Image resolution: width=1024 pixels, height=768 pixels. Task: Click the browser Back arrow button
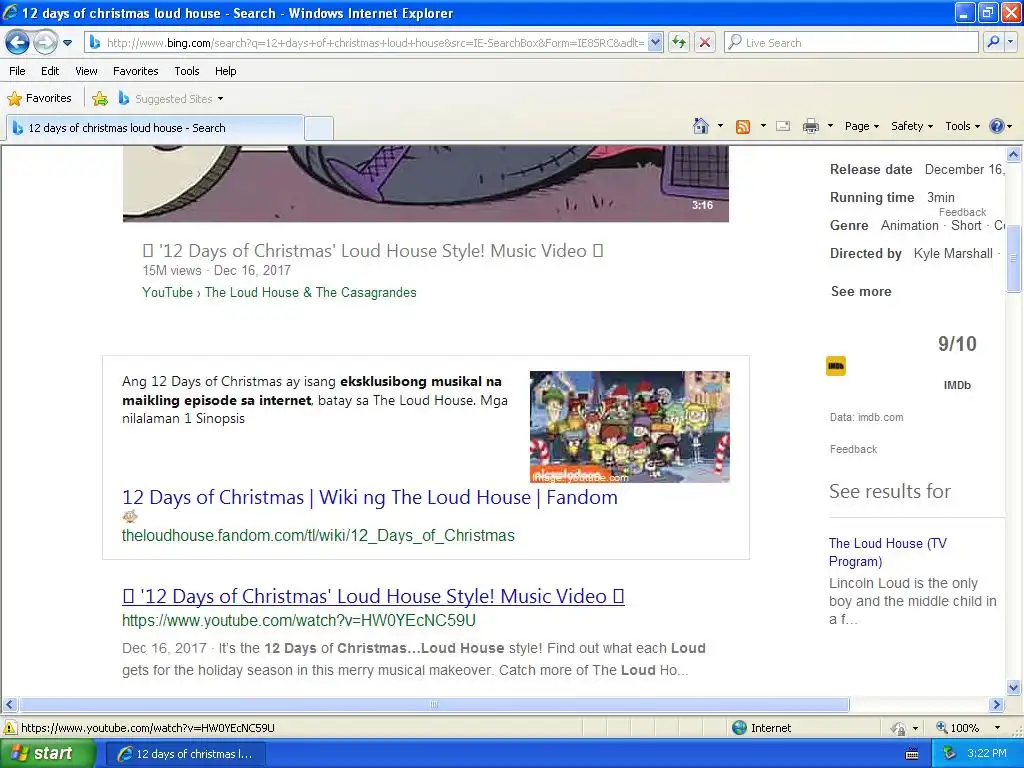(18, 43)
